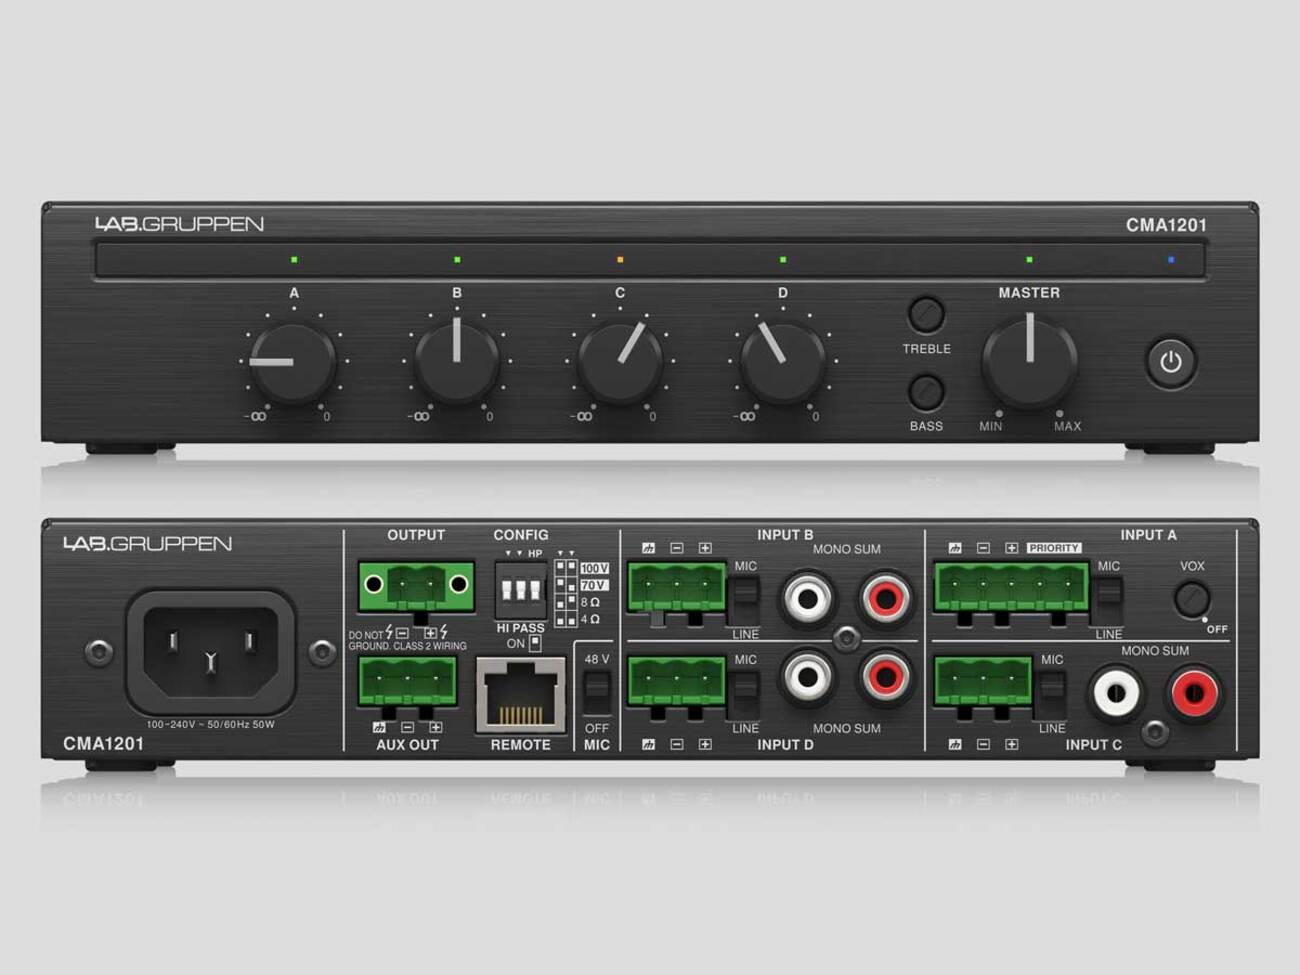Image resolution: width=1300 pixels, height=975 pixels.
Task: Click the channel C level knob
Action: [620, 362]
